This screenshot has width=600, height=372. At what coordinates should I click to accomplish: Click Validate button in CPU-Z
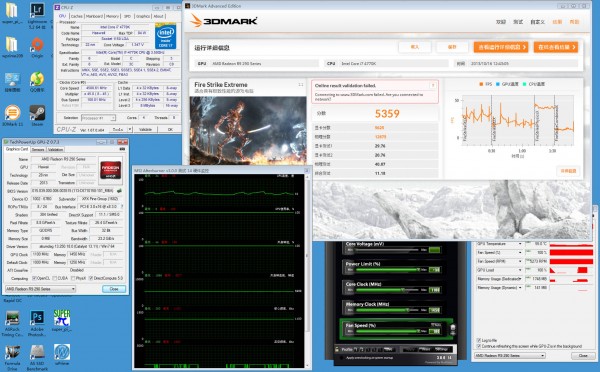(x=145, y=130)
